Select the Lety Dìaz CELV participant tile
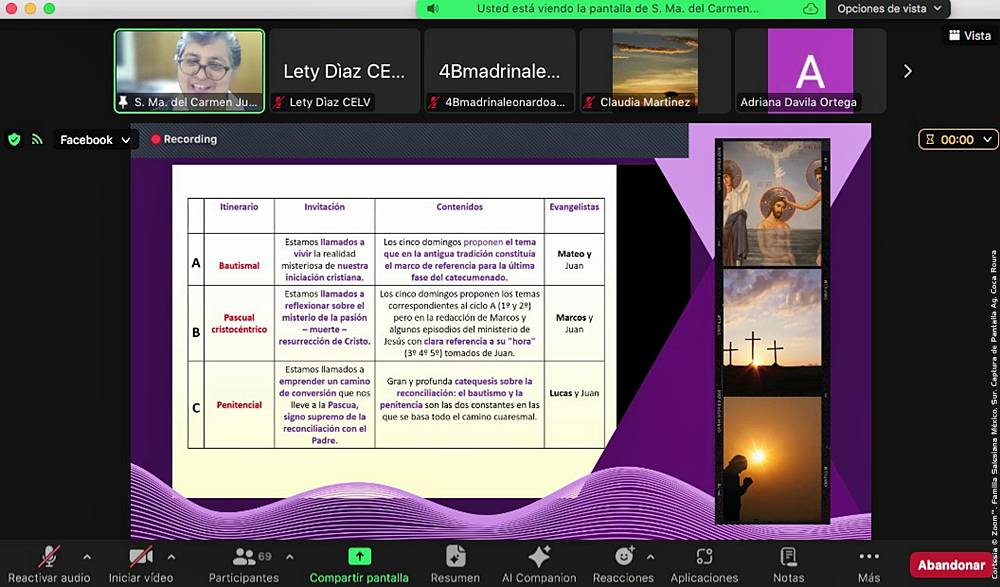The width and height of the screenshot is (1000, 587). [344, 71]
